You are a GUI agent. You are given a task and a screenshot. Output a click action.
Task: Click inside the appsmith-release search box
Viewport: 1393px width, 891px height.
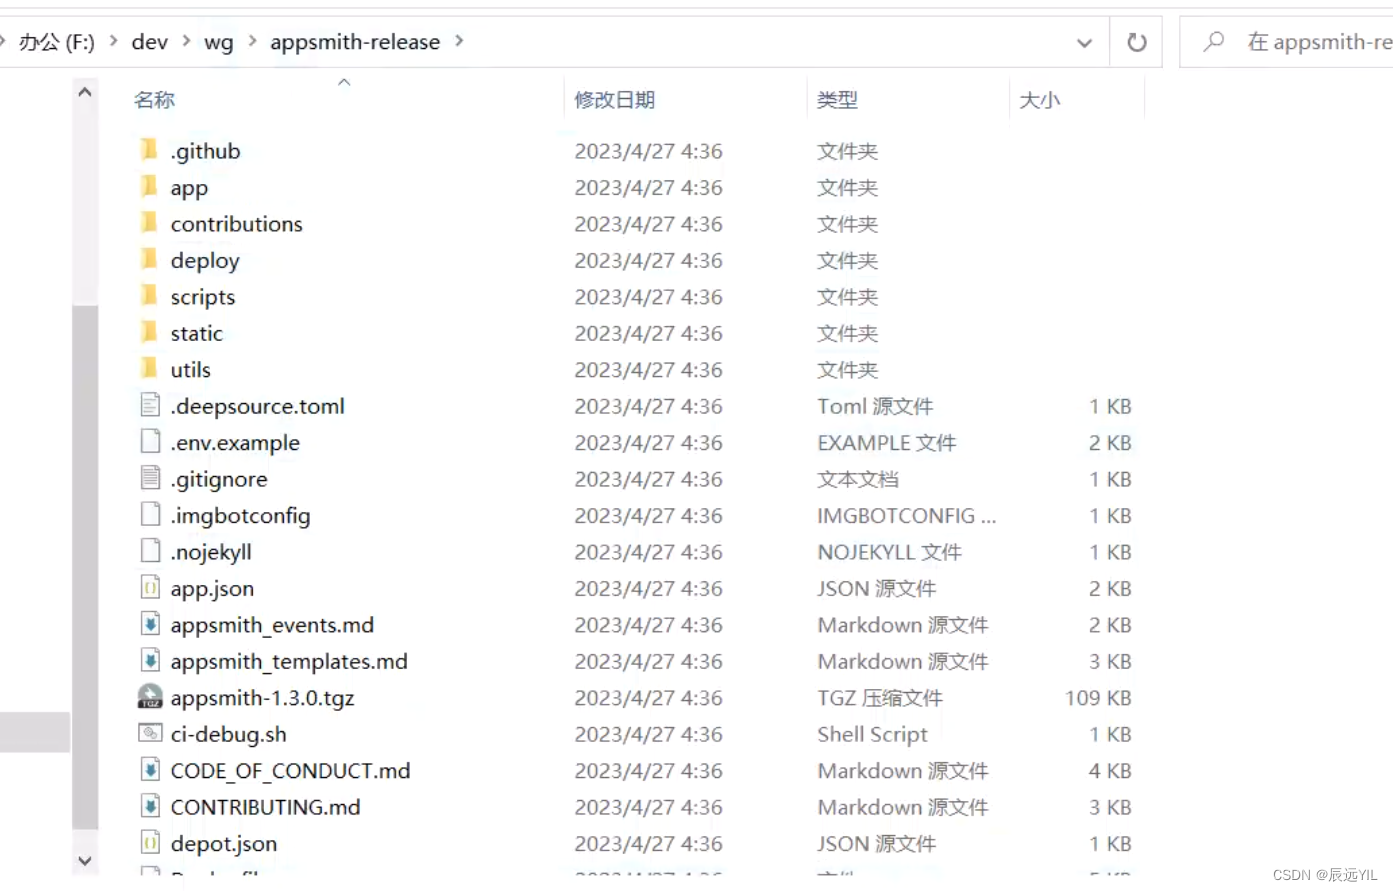point(1310,42)
